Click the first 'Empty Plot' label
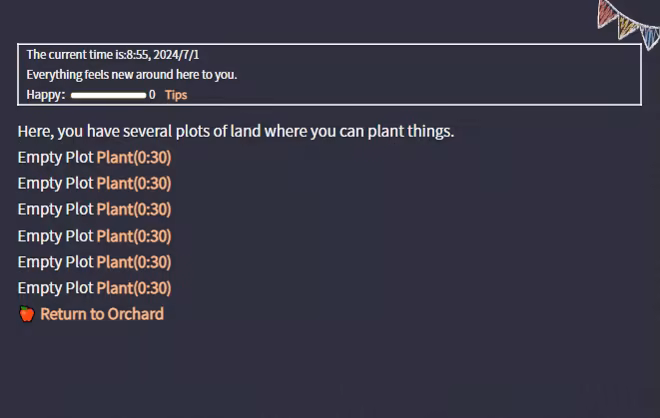This screenshot has width=660, height=418. [55, 157]
